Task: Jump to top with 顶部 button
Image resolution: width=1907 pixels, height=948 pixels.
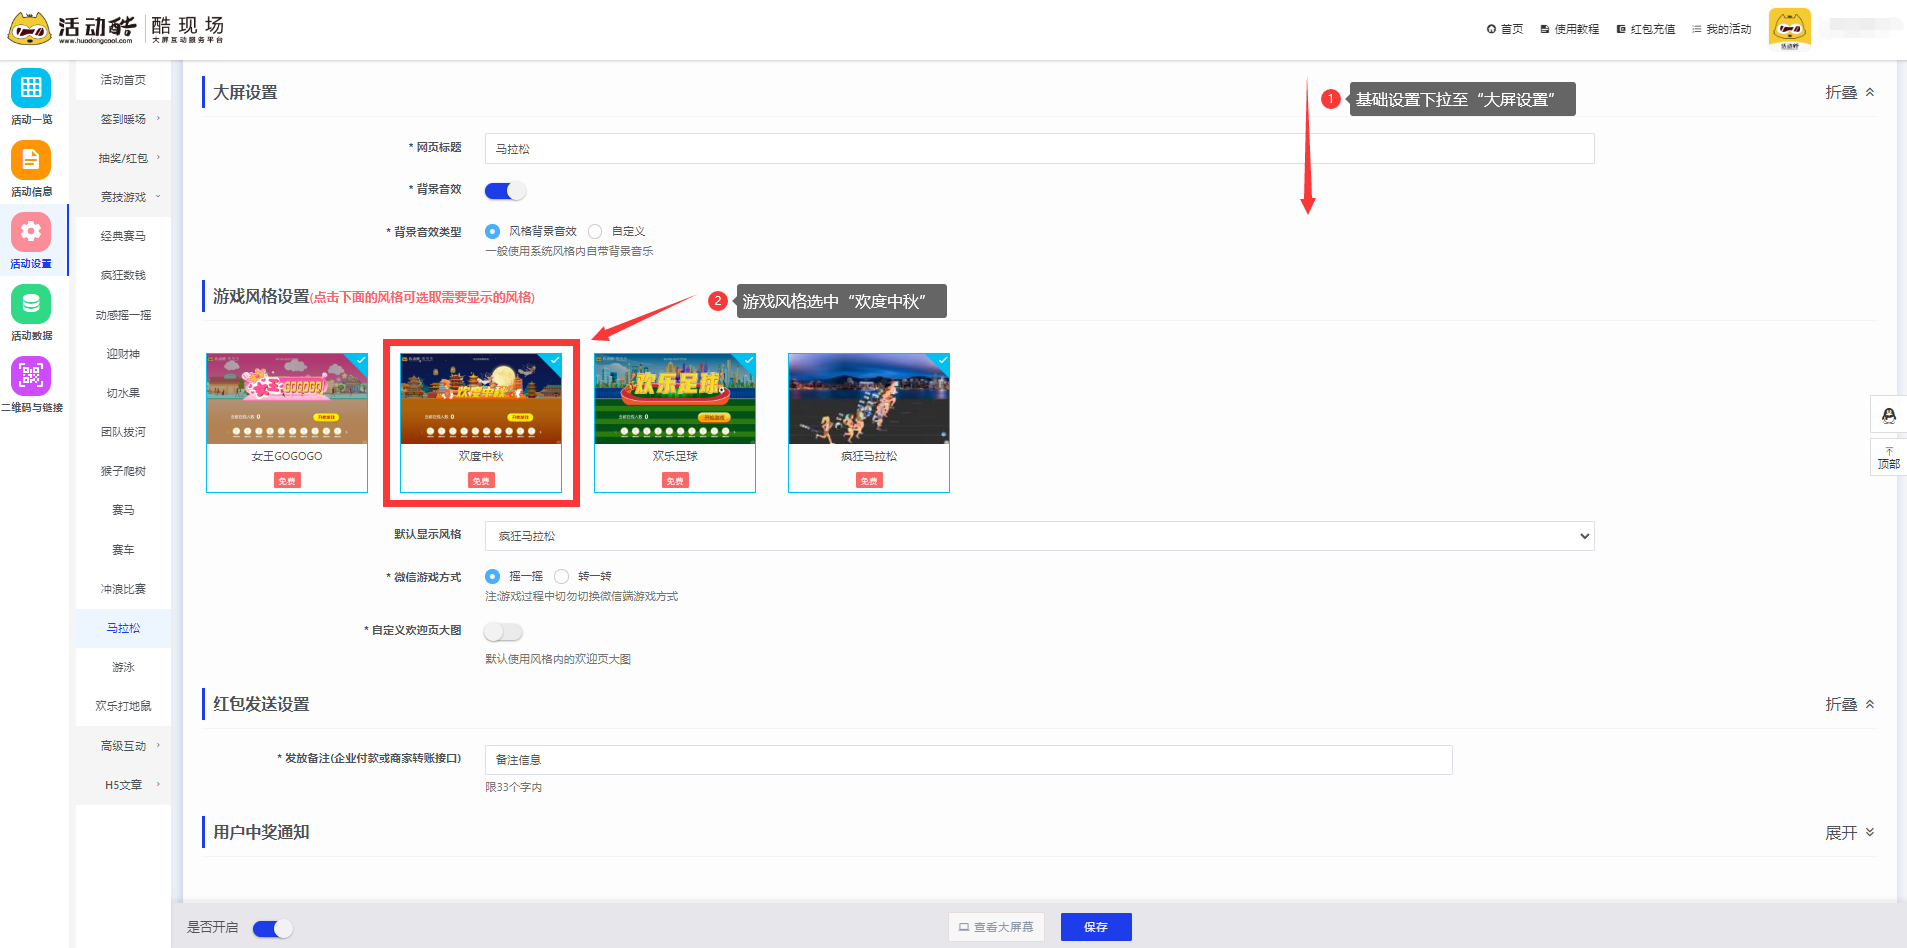Action: (x=1888, y=458)
